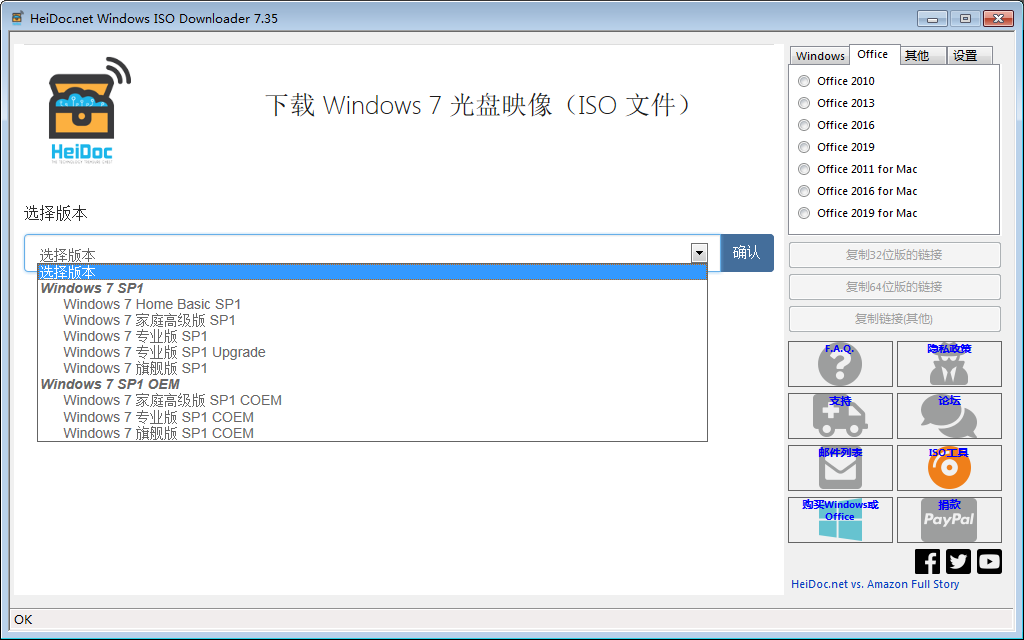Switch to the Windows tab
1024x640 pixels.
coord(820,56)
